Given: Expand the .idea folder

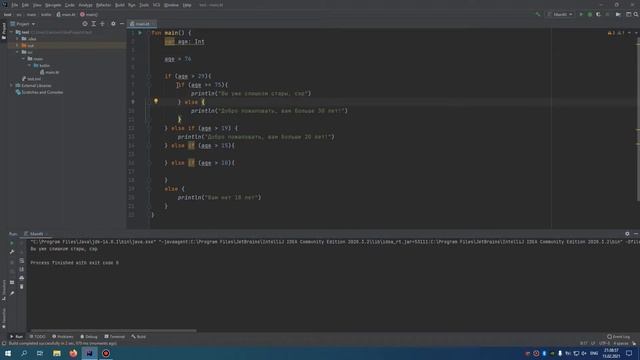Looking at the screenshot, I should pyautogui.click(x=17, y=39).
